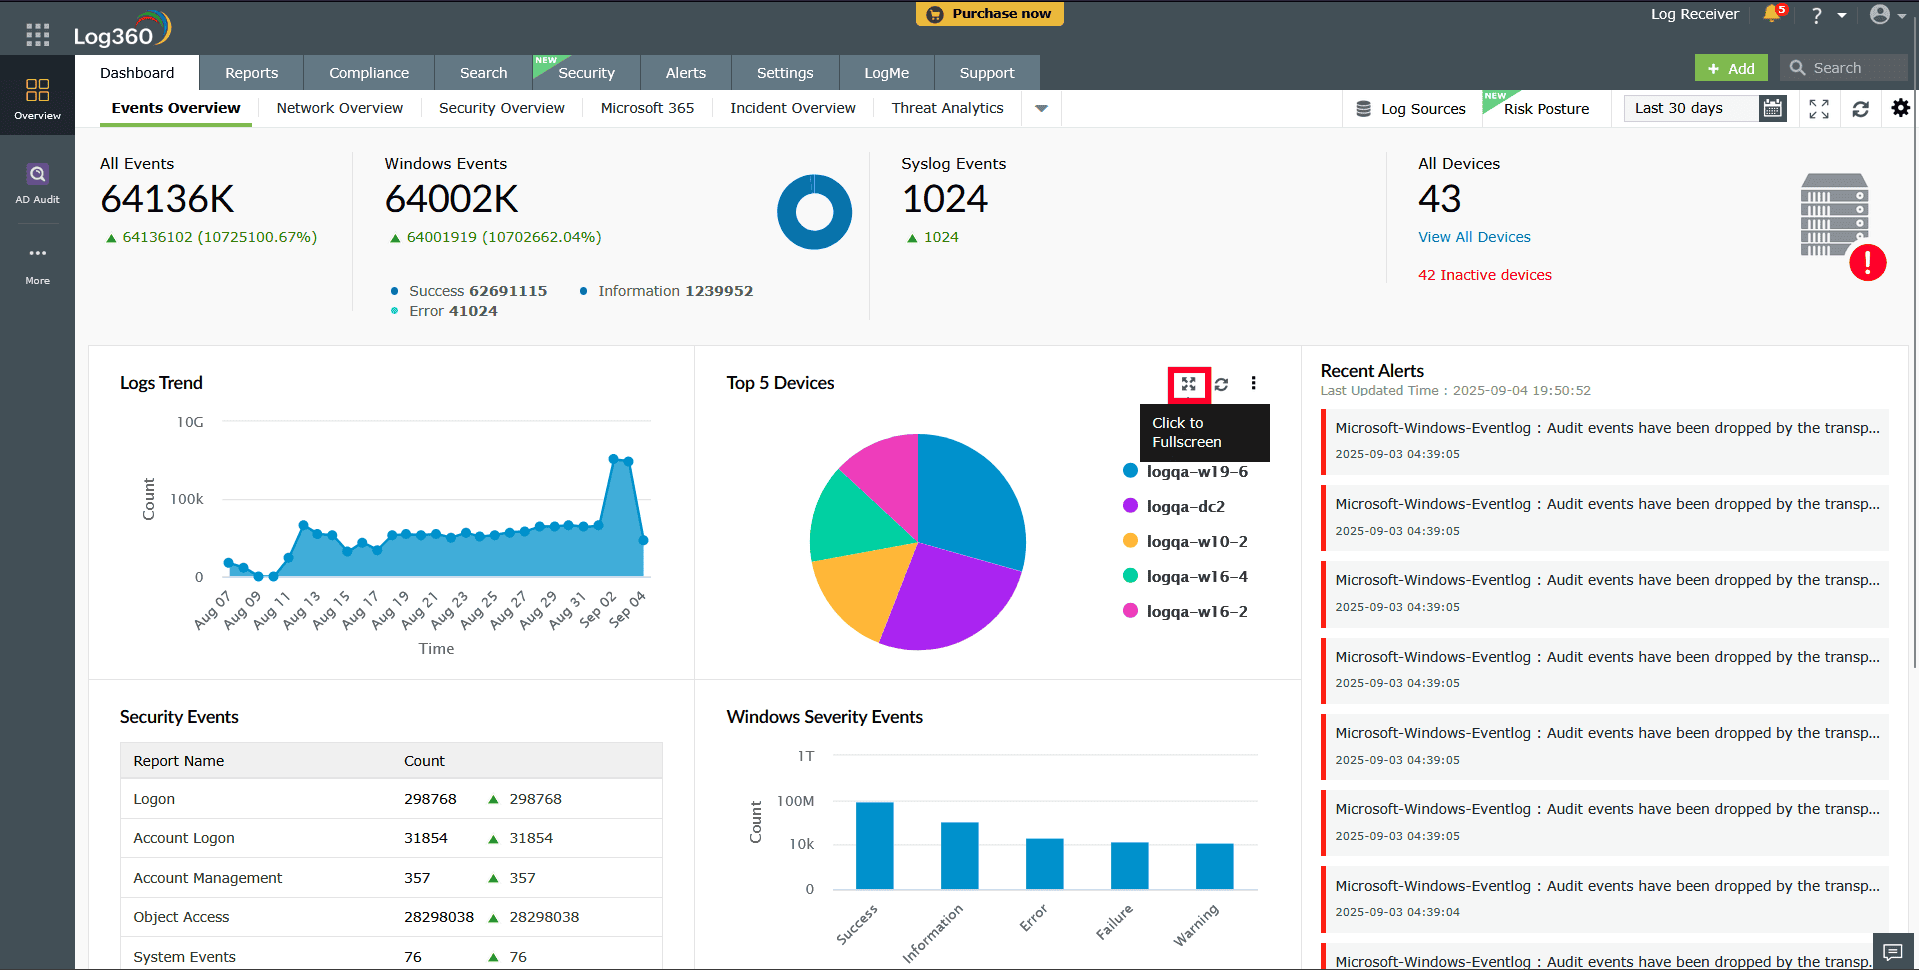This screenshot has height=970, width=1919.
Task: Open the chat feedback icon
Action: [x=1892, y=951]
